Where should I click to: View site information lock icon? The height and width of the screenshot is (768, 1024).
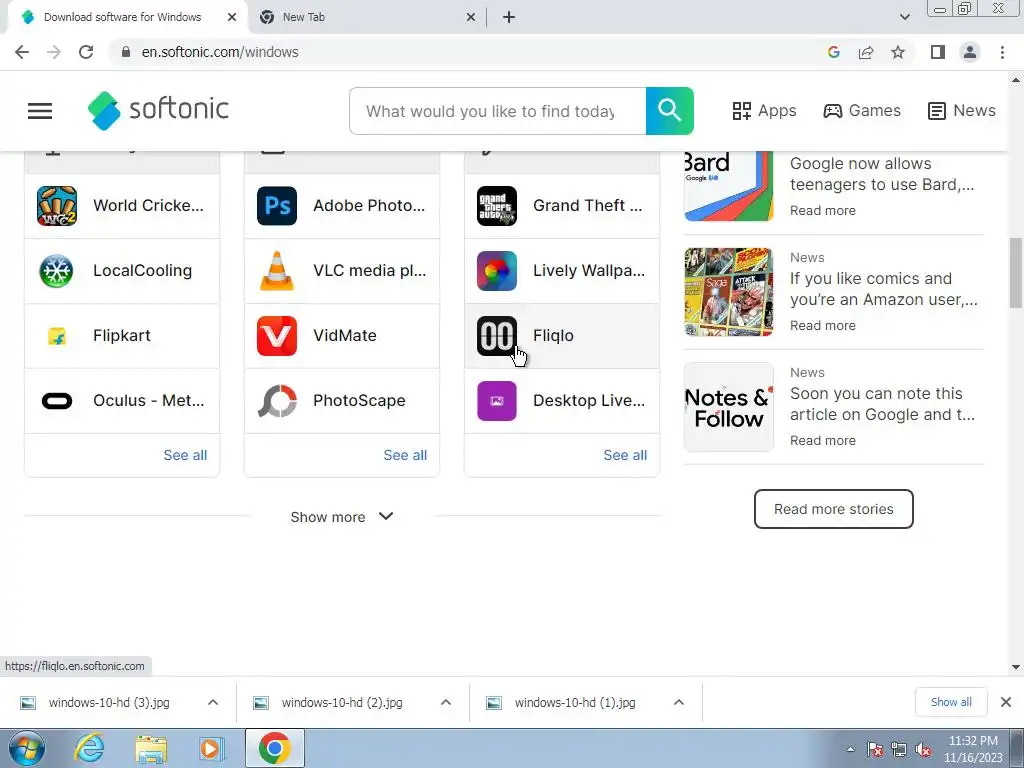tap(126, 52)
